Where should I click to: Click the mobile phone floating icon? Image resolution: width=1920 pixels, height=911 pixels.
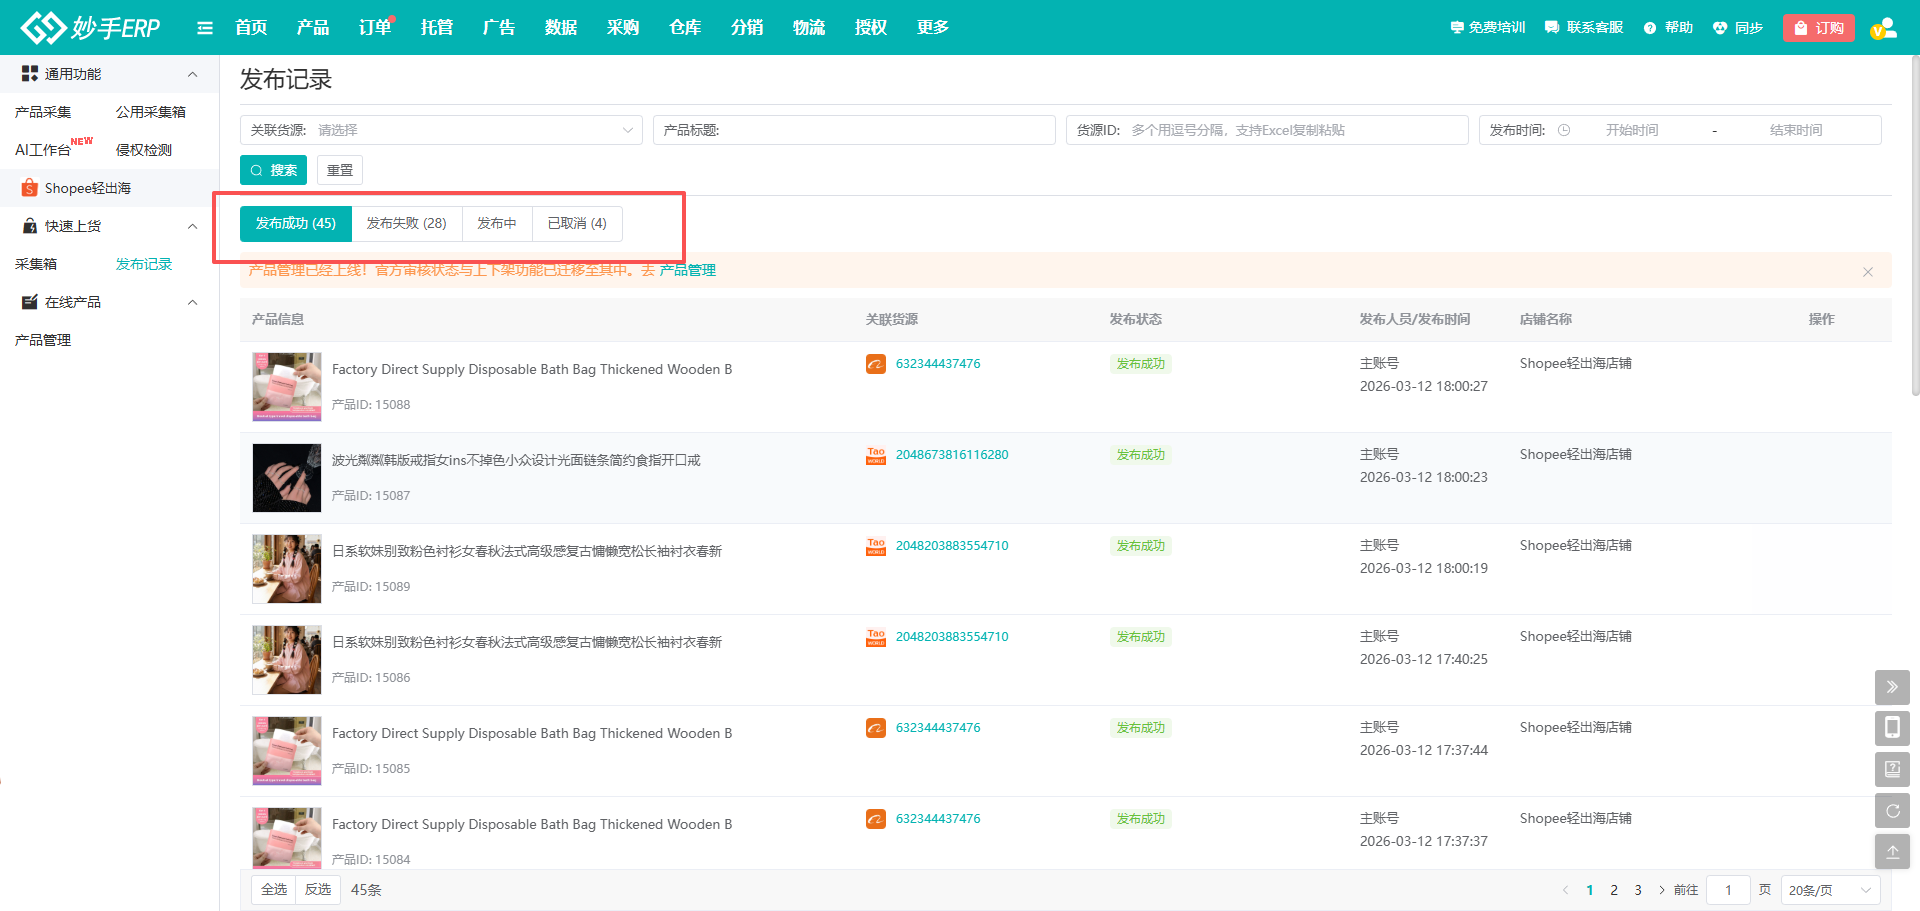(x=1892, y=728)
